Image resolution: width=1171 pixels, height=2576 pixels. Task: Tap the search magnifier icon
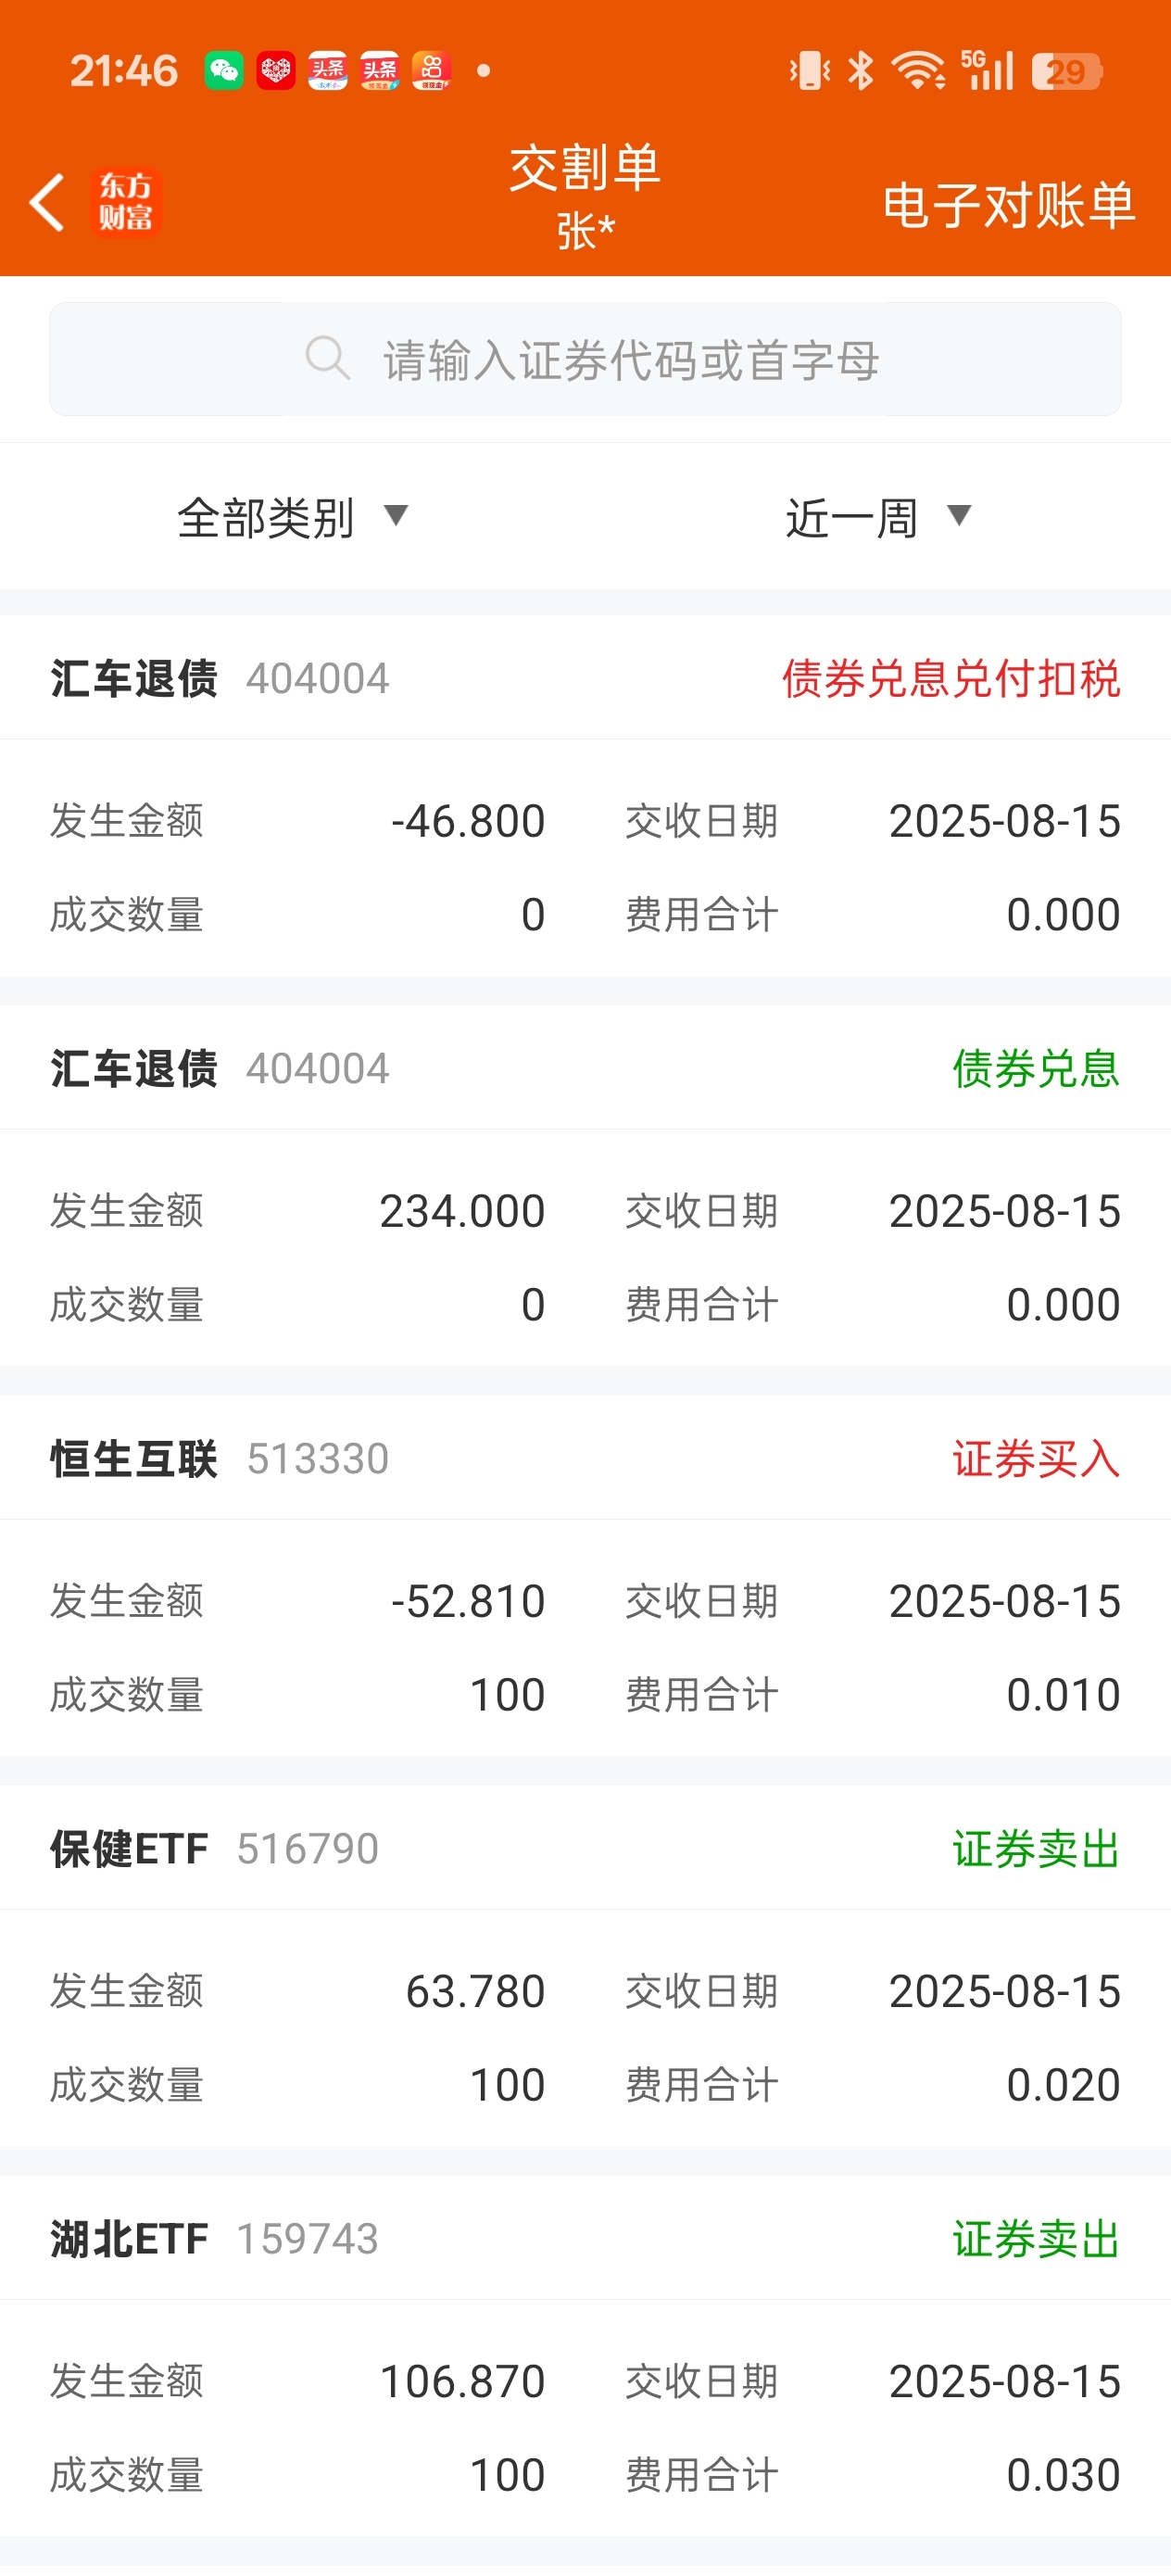coord(328,358)
